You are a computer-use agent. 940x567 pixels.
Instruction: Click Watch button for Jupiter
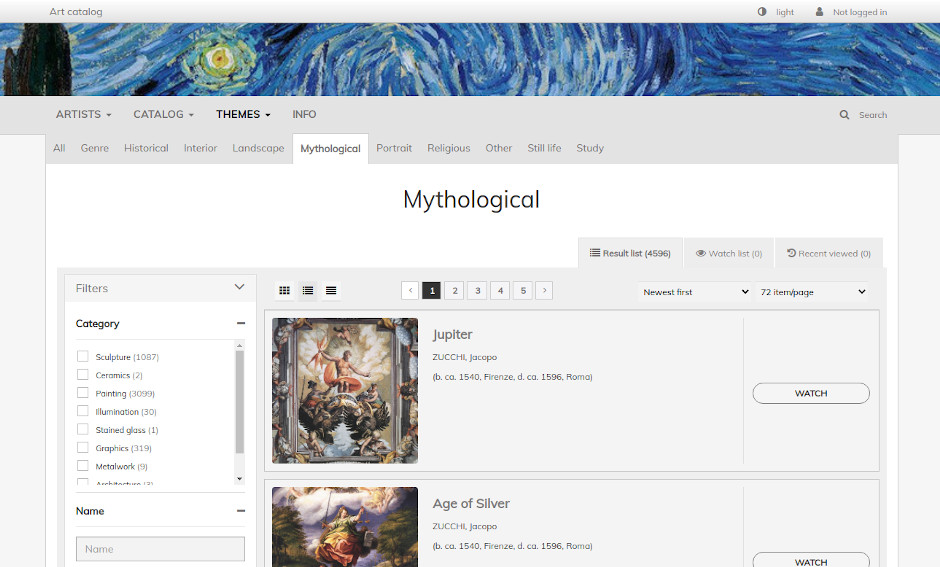pyautogui.click(x=810, y=394)
